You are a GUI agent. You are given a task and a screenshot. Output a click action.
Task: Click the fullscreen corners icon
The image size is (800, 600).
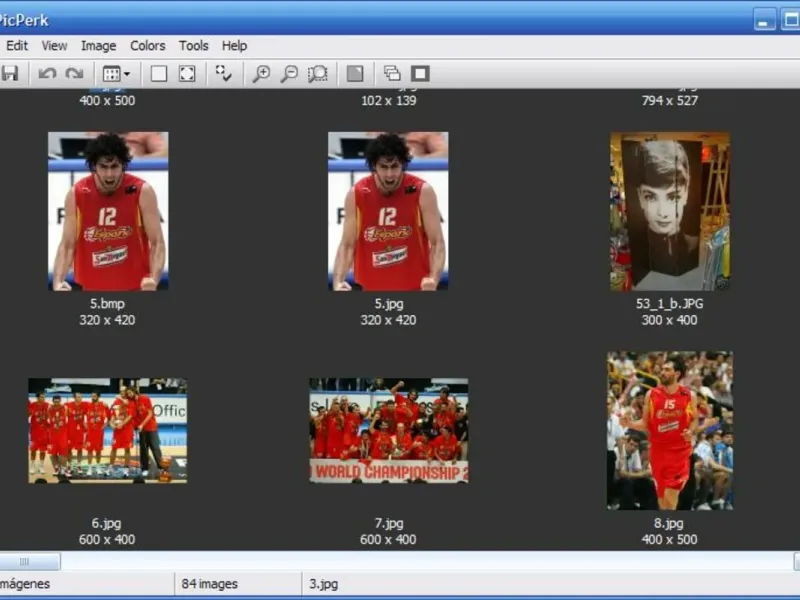pos(187,73)
